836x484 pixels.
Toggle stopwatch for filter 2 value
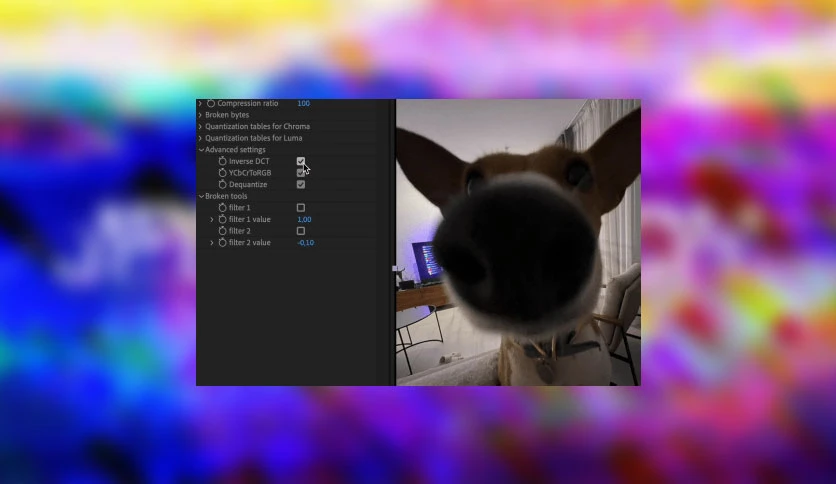click(223, 243)
